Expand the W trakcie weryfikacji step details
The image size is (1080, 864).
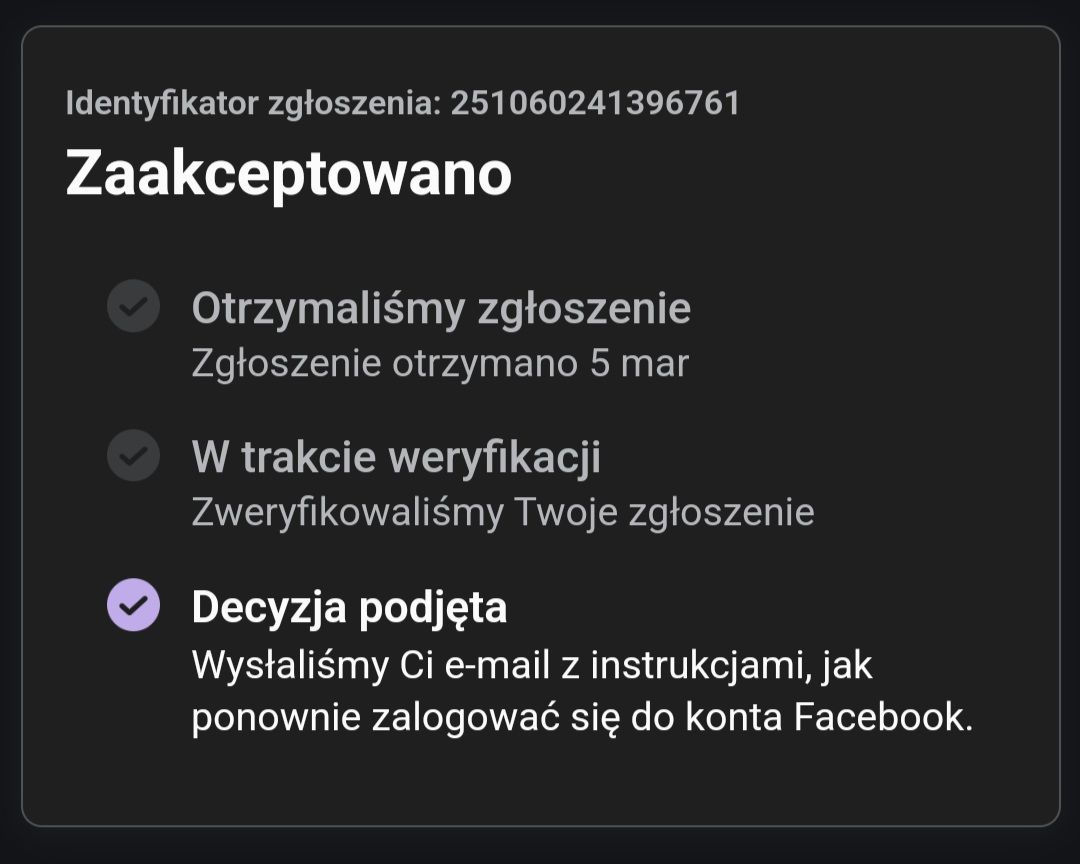(395, 455)
